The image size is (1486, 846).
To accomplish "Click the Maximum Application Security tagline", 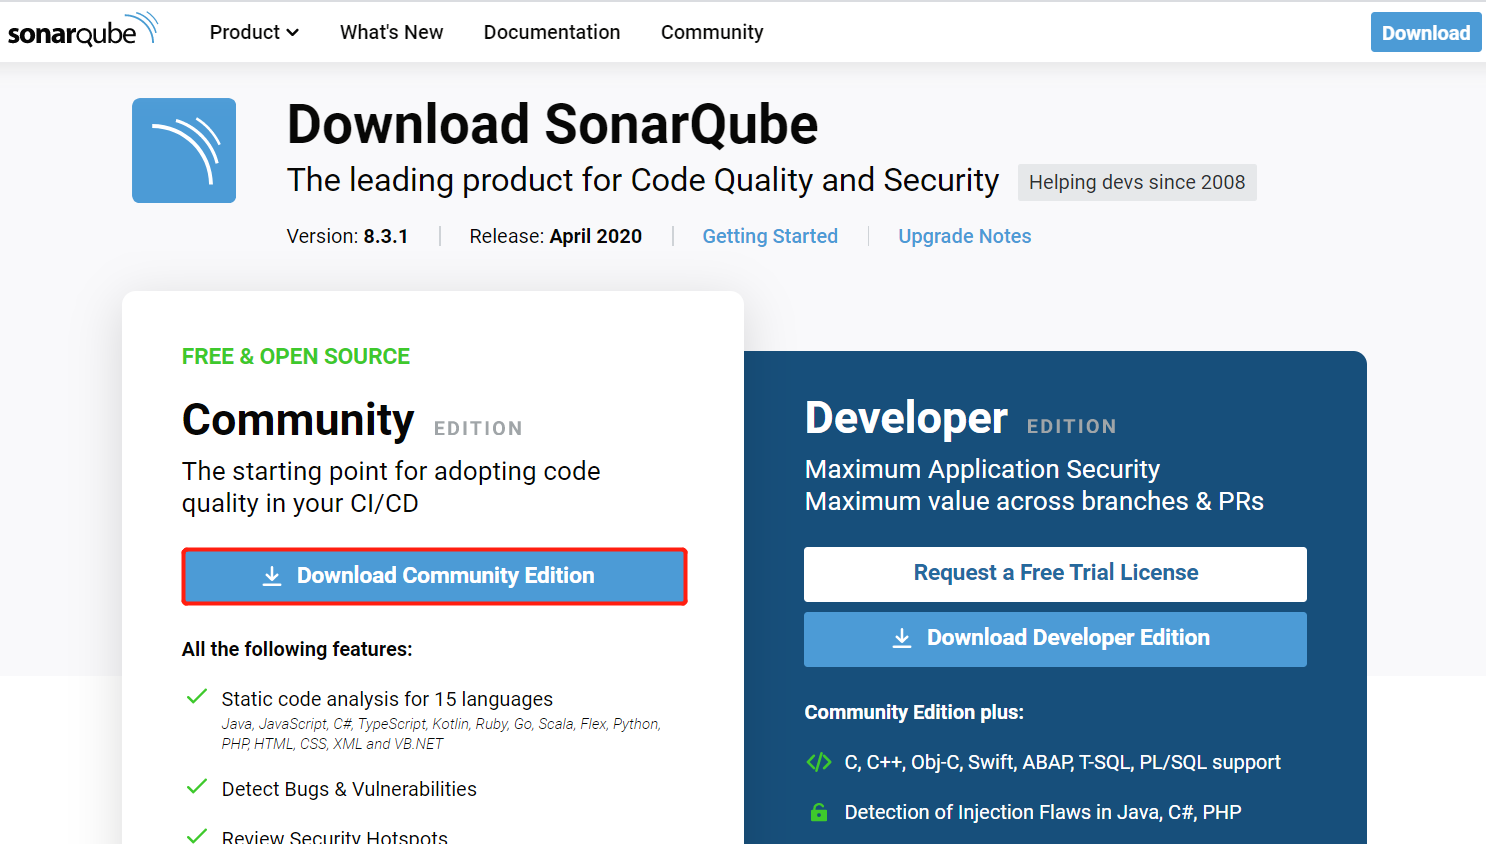I will click(982, 469).
